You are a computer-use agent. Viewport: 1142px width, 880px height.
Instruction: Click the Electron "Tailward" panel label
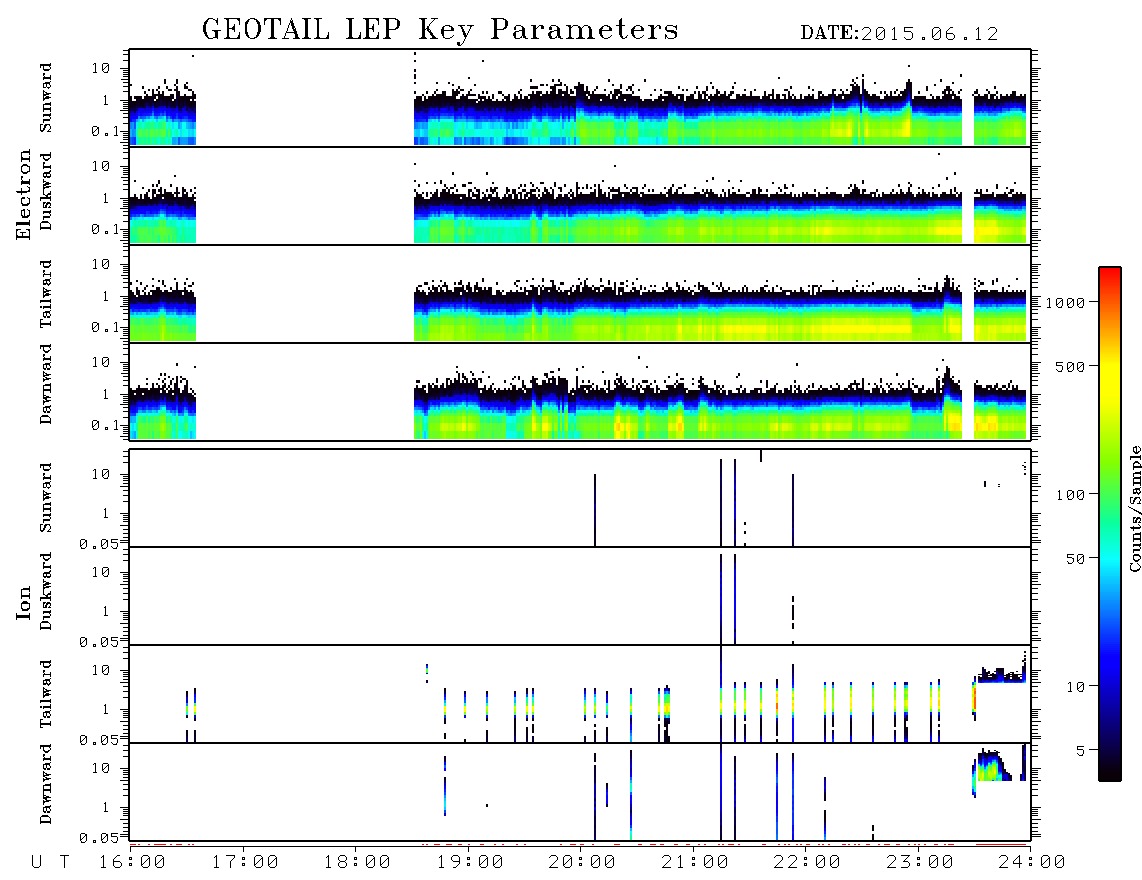[46, 294]
